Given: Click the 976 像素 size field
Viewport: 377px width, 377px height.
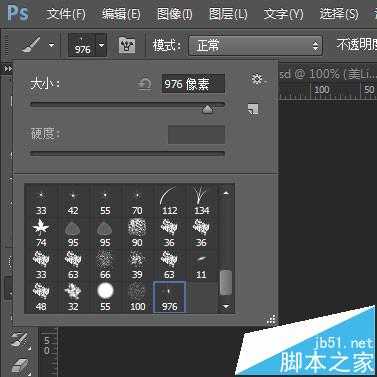Looking at the screenshot, I should 193,84.
